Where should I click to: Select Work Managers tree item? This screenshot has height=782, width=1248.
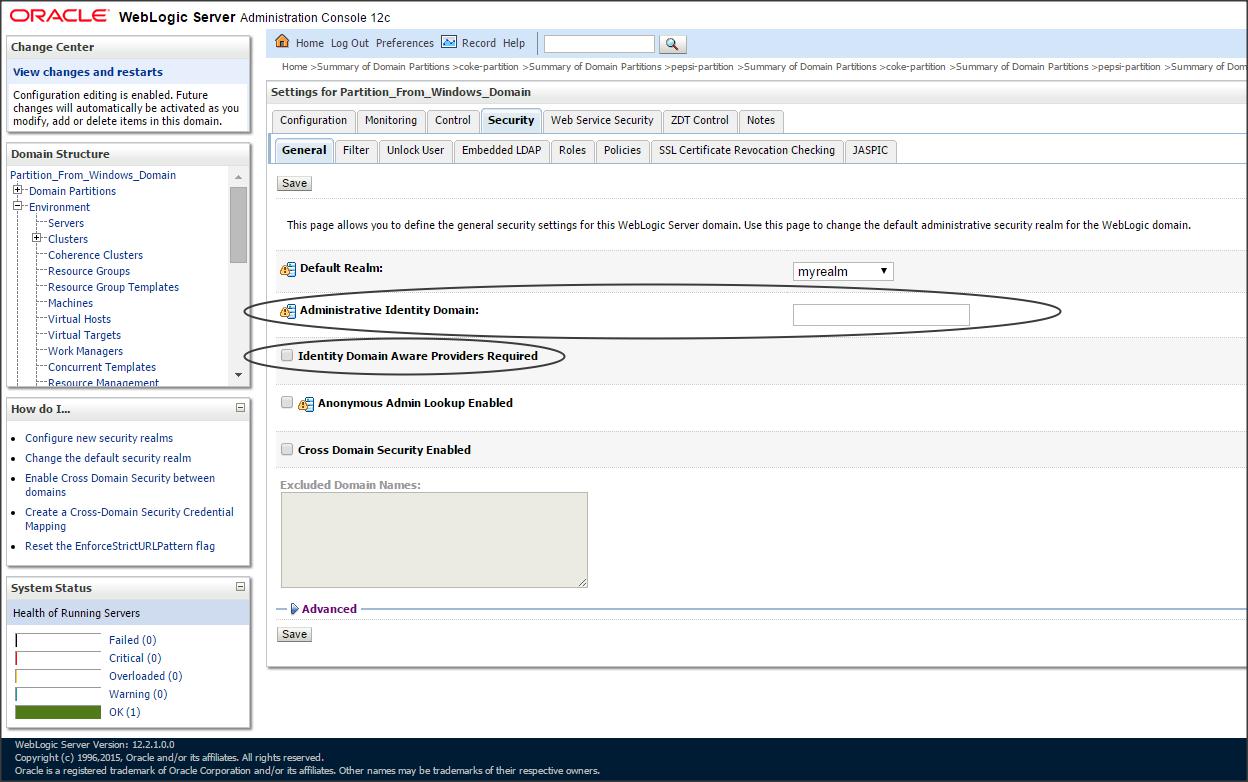[85, 351]
